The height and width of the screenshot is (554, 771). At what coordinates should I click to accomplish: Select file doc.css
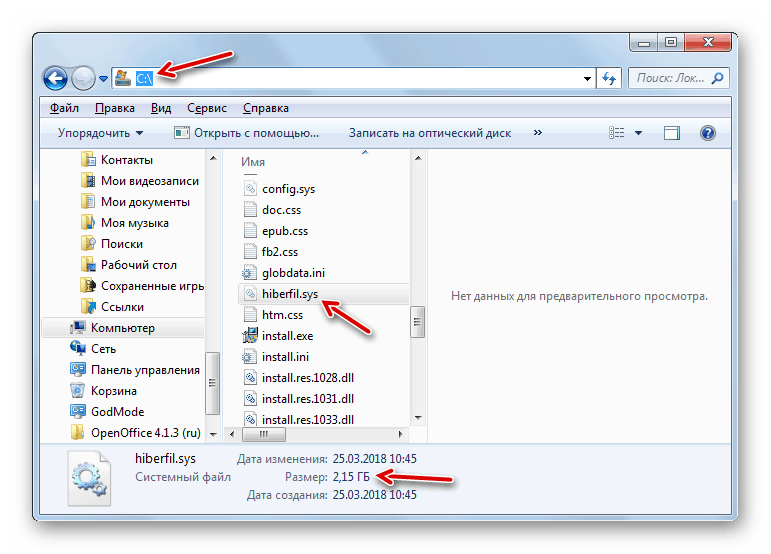tap(272, 210)
